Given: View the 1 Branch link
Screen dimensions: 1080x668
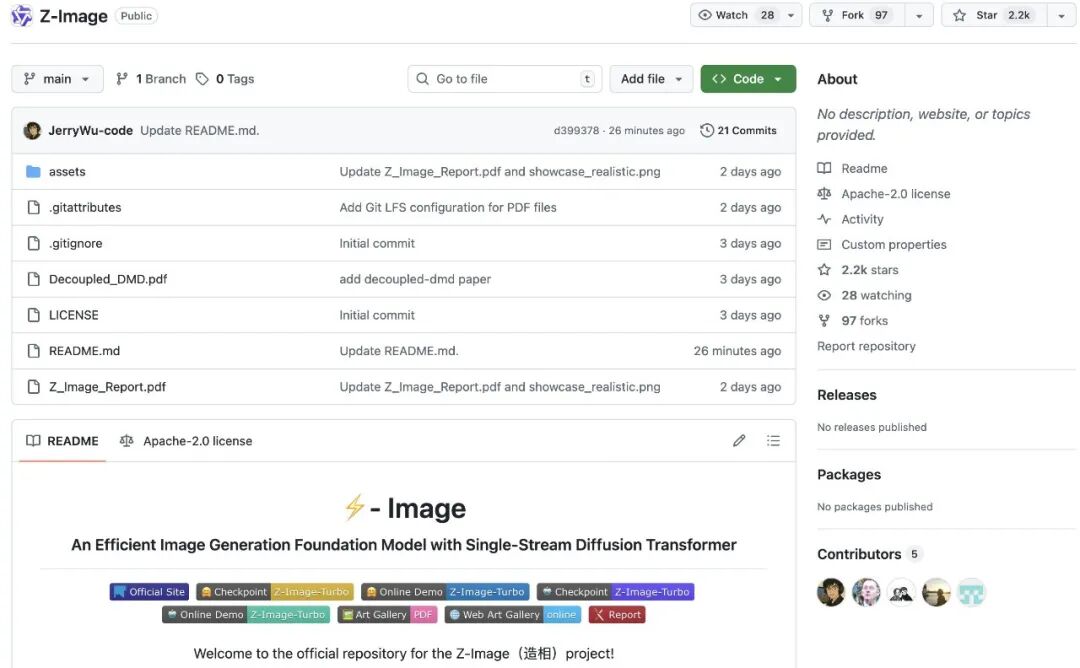Looking at the screenshot, I should pos(151,79).
